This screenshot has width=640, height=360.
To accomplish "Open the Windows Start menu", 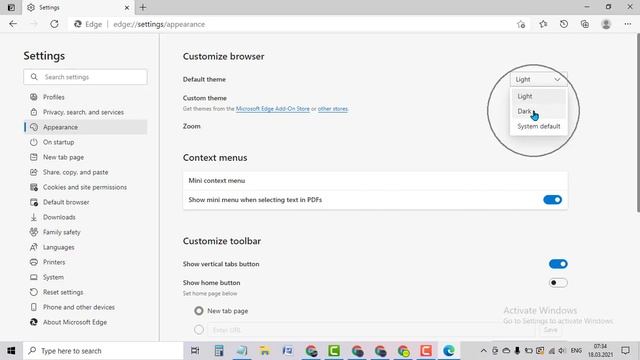I will [x=11, y=351].
